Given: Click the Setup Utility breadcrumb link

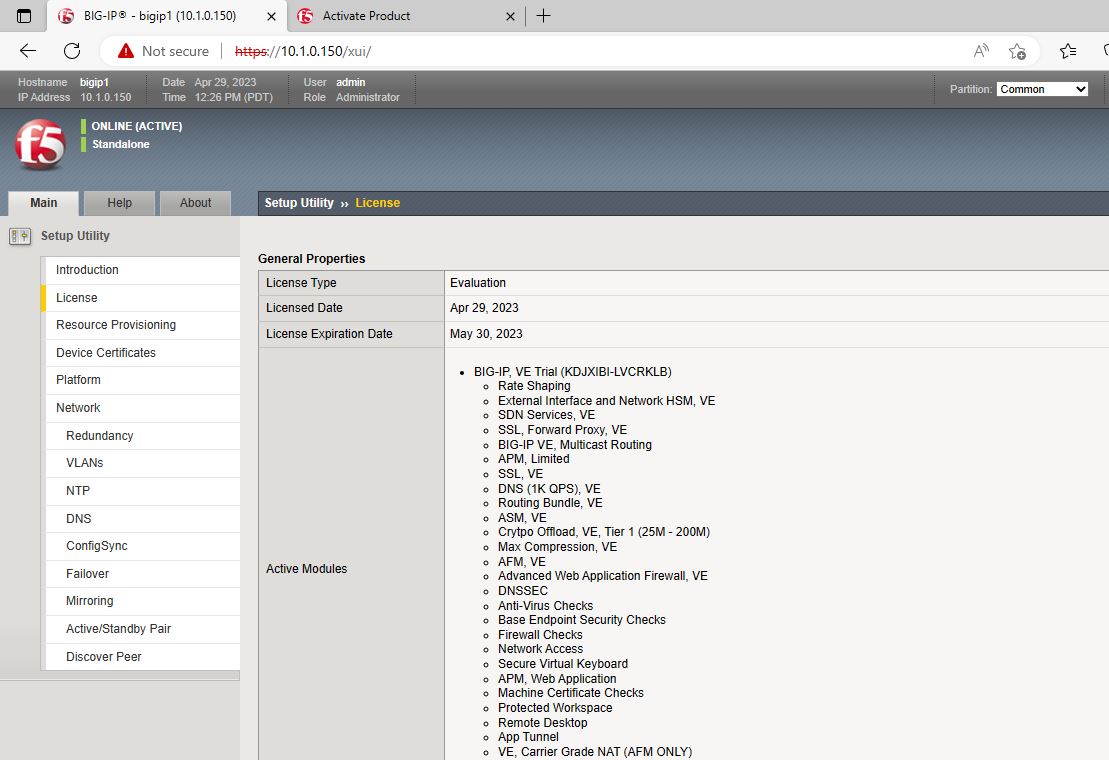Looking at the screenshot, I should [299, 203].
